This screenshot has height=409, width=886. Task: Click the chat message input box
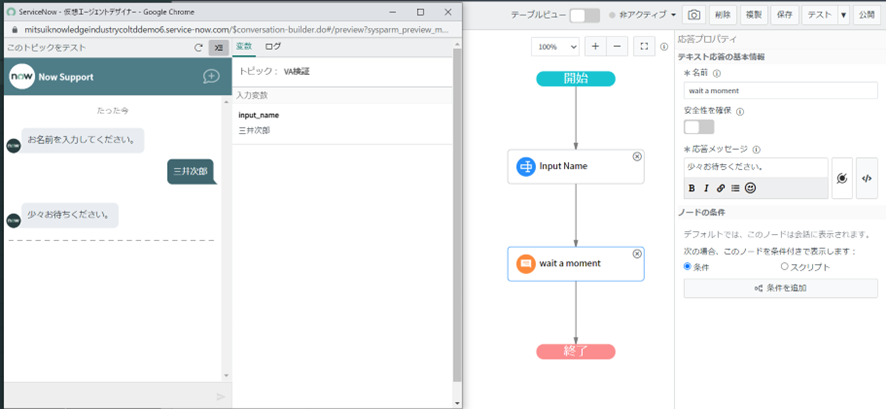pos(109,396)
